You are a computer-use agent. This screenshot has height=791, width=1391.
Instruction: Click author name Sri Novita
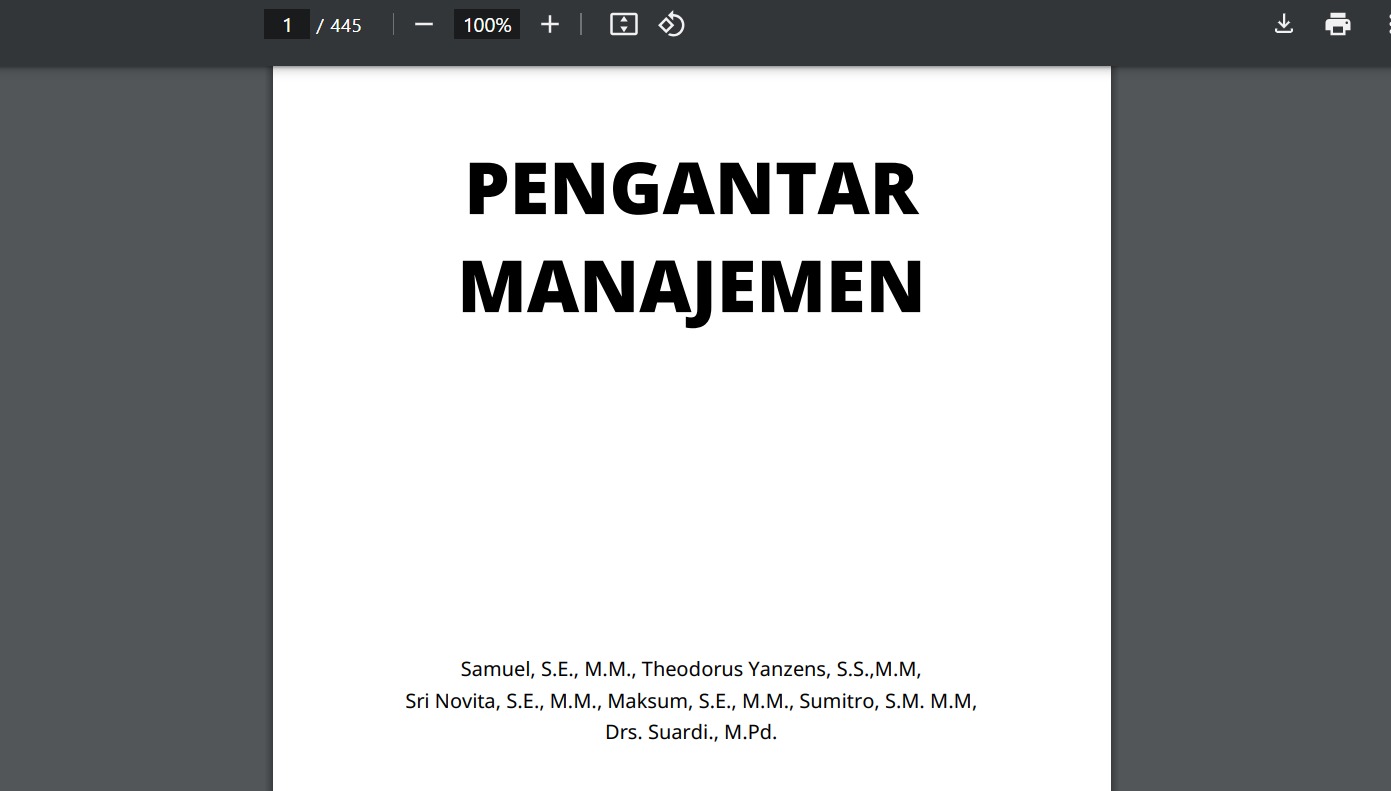(x=452, y=701)
